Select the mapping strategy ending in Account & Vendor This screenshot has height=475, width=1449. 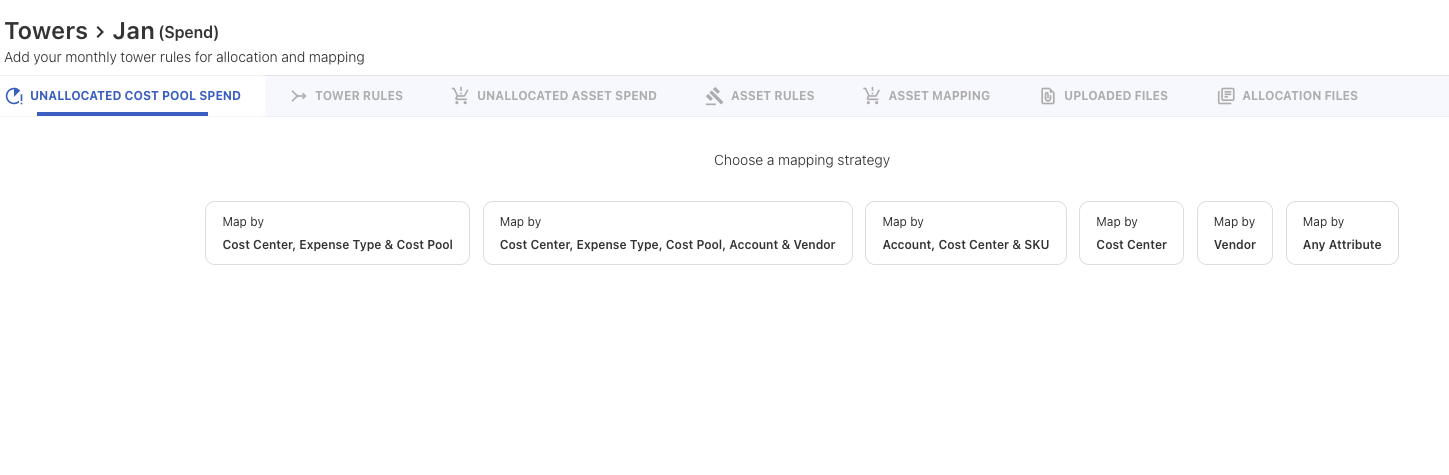[x=667, y=233]
